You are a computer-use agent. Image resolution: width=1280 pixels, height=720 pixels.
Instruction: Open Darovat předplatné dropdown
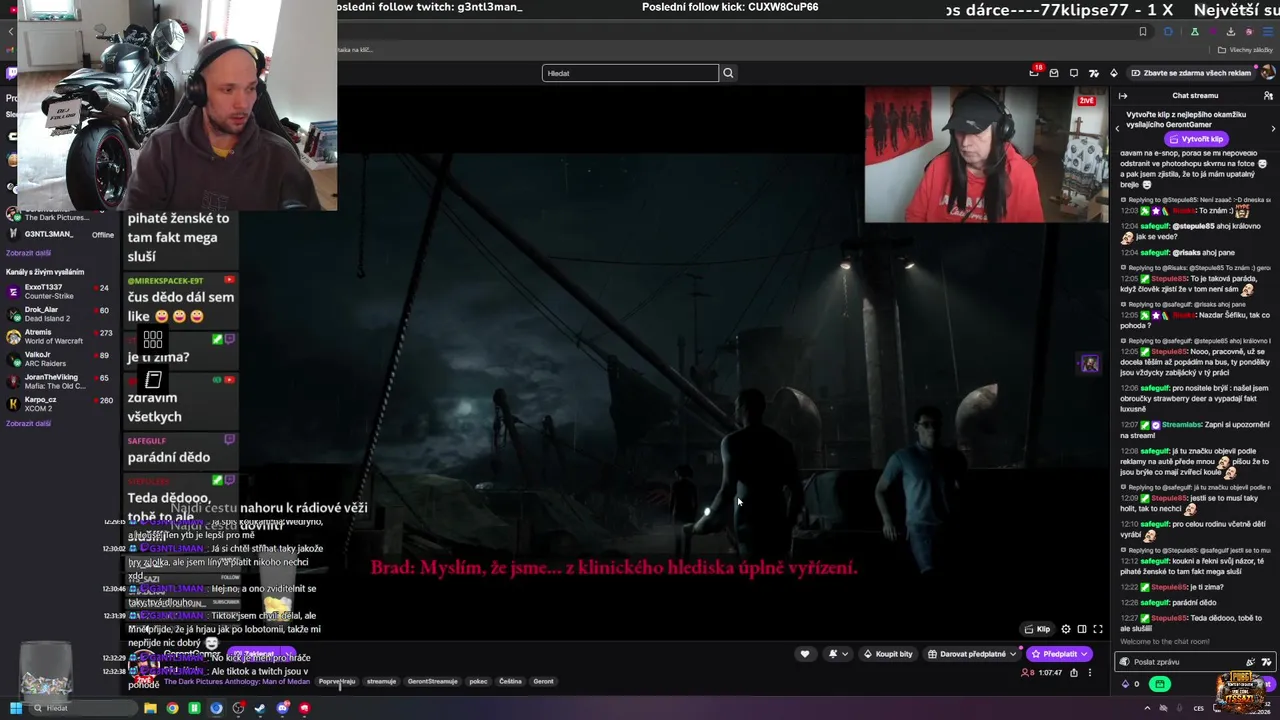(973, 654)
